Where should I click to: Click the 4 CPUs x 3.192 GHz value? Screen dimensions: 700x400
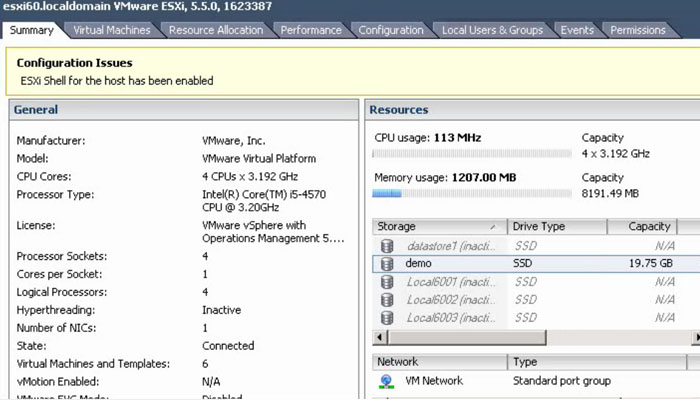pyautogui.click(x=250, y=176)
